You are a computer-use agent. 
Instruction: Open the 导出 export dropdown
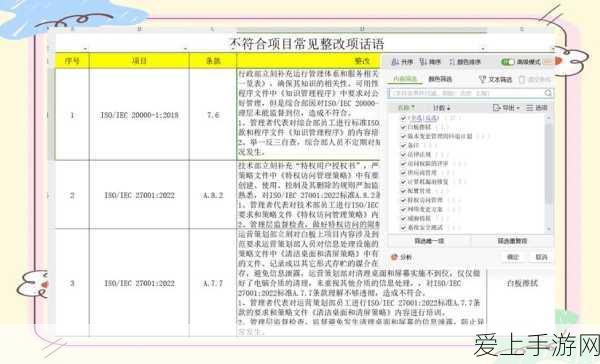506,108
